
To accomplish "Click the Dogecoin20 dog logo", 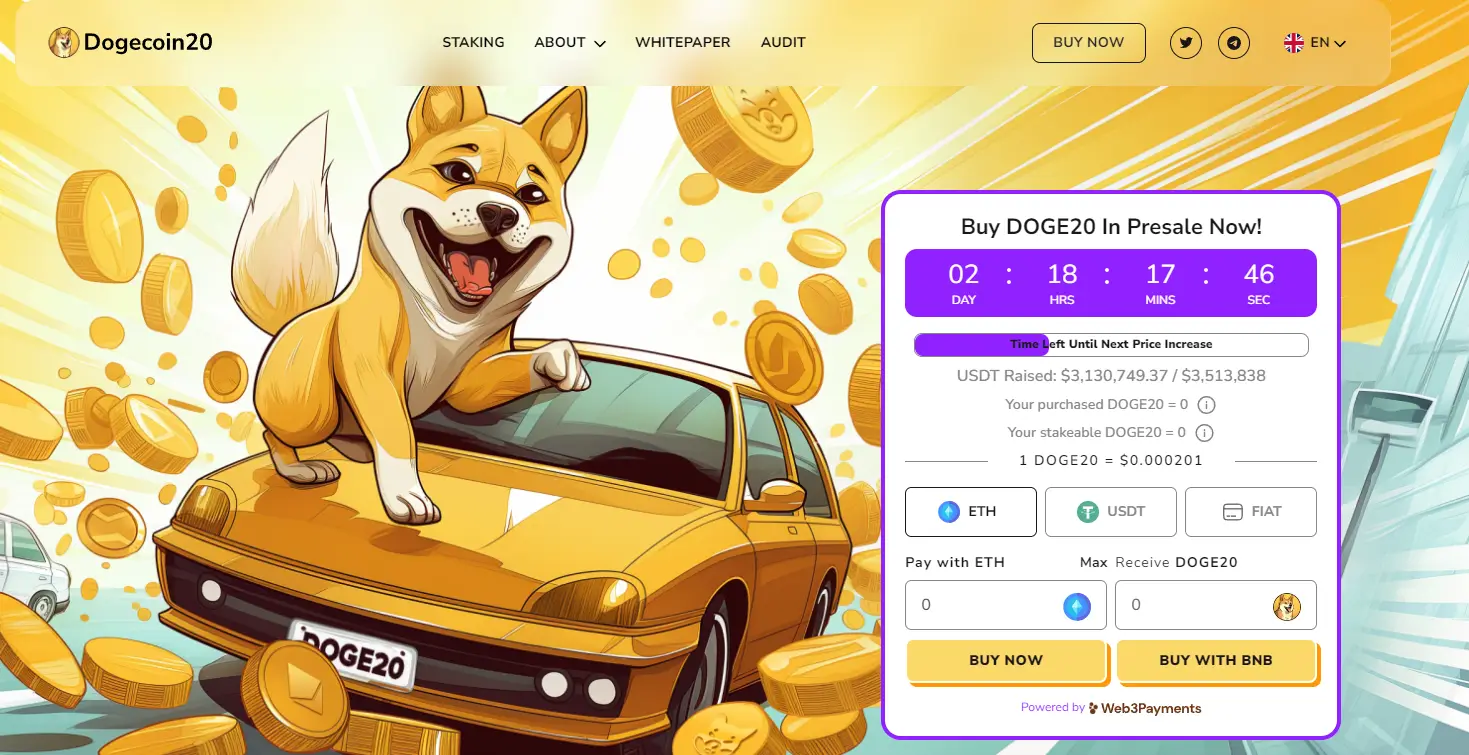I will 64,42.
